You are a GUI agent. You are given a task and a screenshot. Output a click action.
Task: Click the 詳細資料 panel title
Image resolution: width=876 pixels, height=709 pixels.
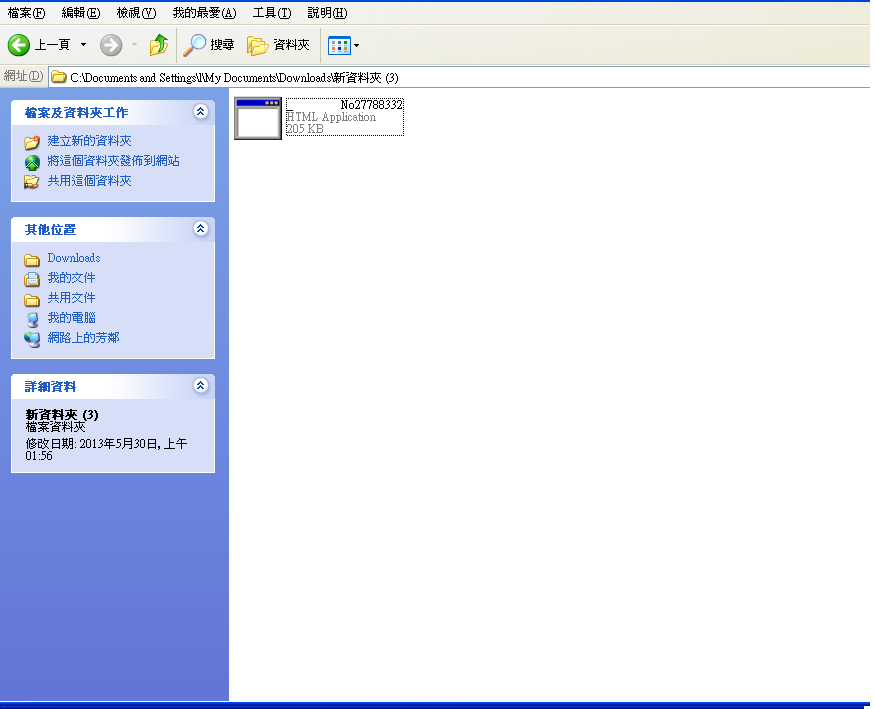50,387
